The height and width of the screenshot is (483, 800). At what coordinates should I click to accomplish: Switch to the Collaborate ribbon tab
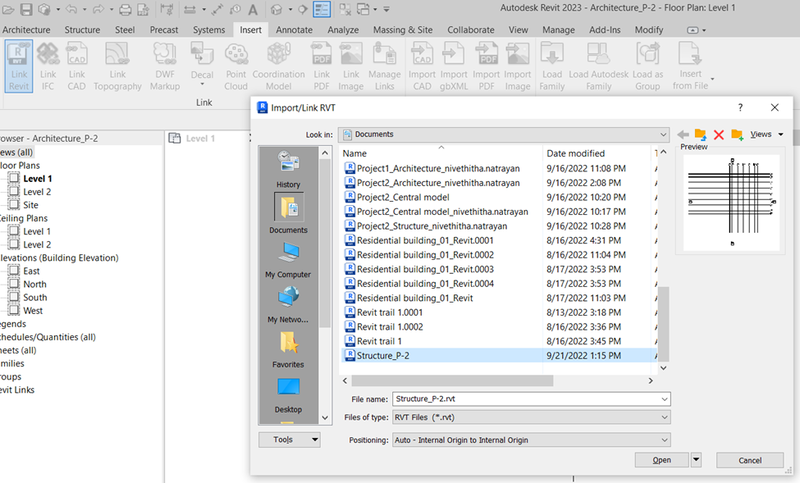470,30
